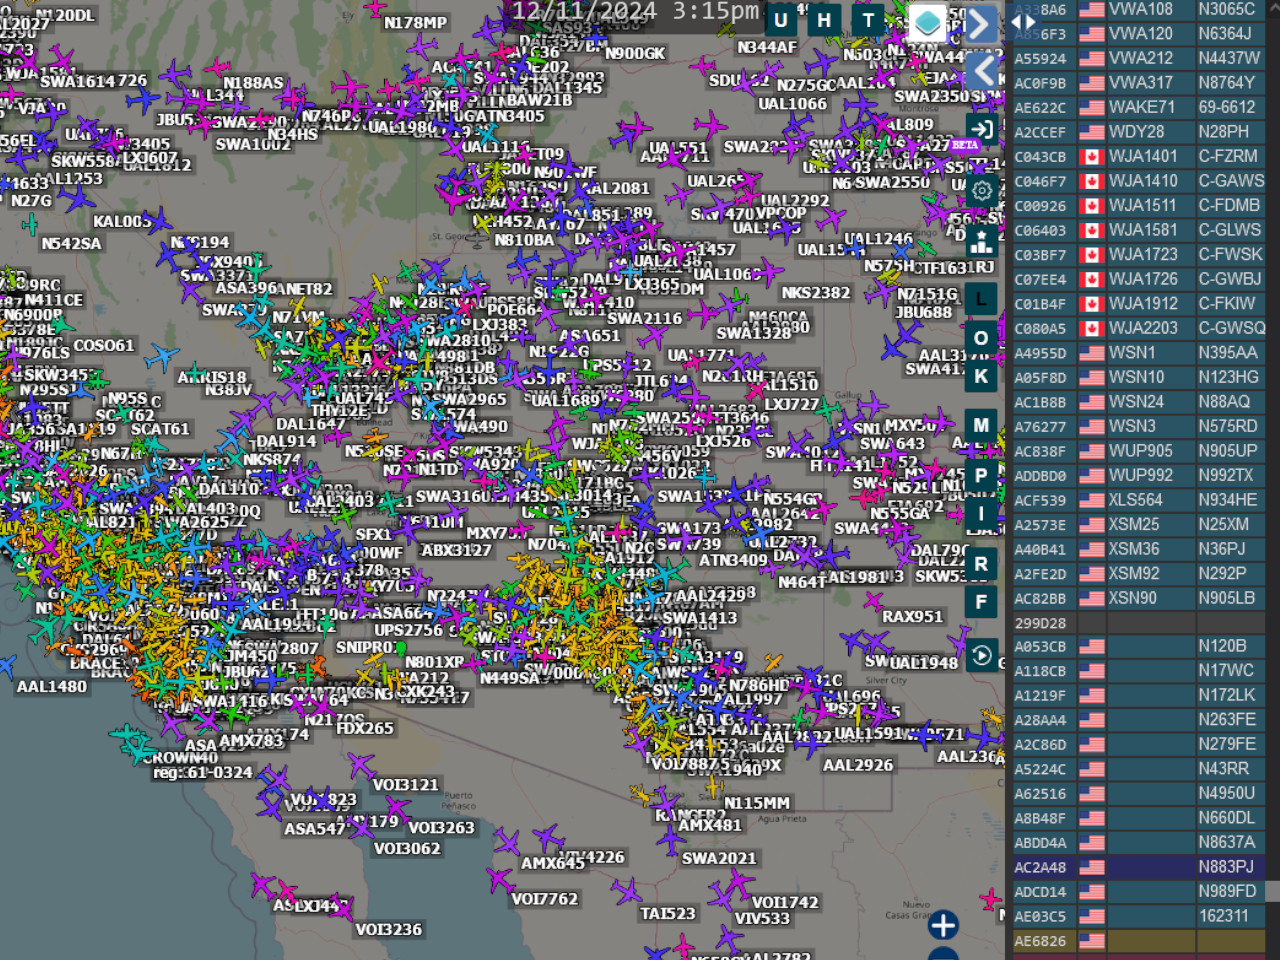The height and width of the screenshot is (960, 1280).
Task: Click the date and time display
Action: pos(635,12)
